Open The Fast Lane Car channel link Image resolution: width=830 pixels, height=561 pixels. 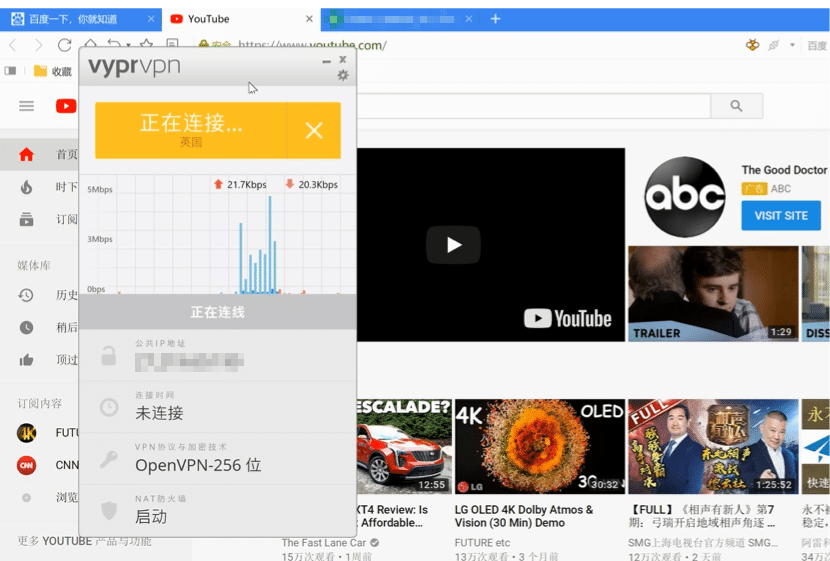coord(323,542)
